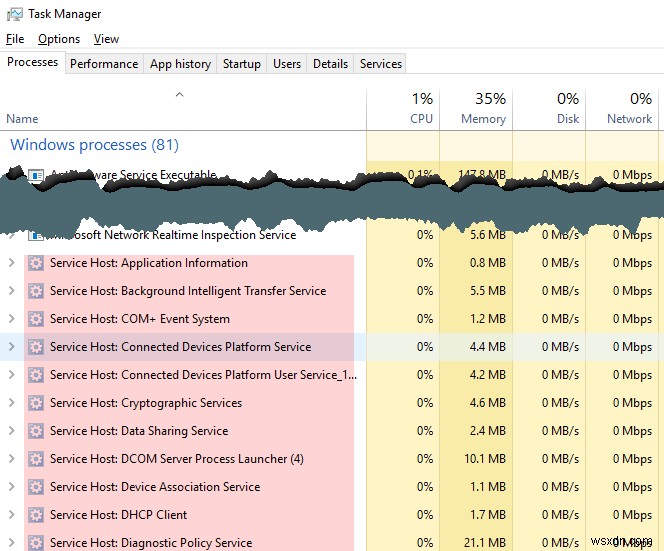Image resolution: width=664 pixels, height=551 pixels.
Task: Click gear icon of Background Intelligent Transfer Service
Action: point(36,291)
